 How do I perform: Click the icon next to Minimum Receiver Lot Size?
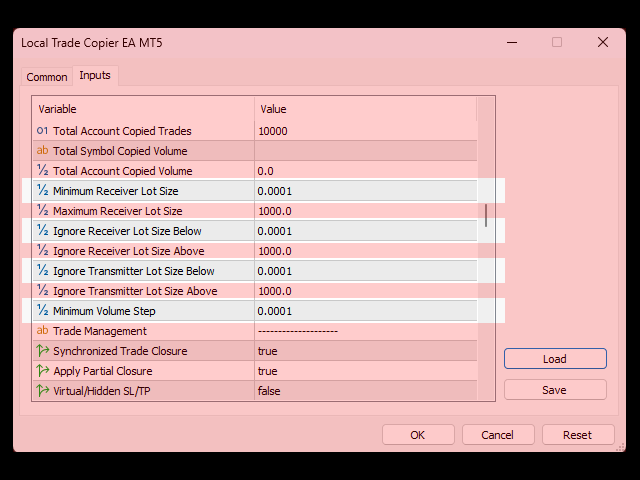[x=42, y=190]
